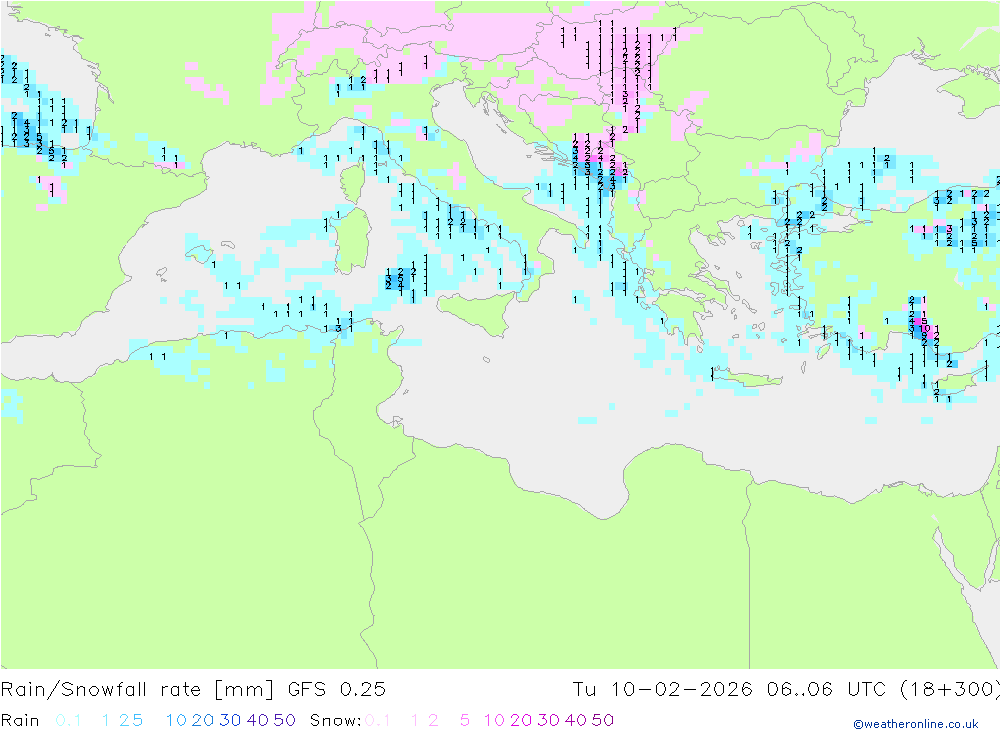The width and height of the screenshot is (1000, 733).
Task: Select the Rain legend value 10
Action: coord(176,720)
